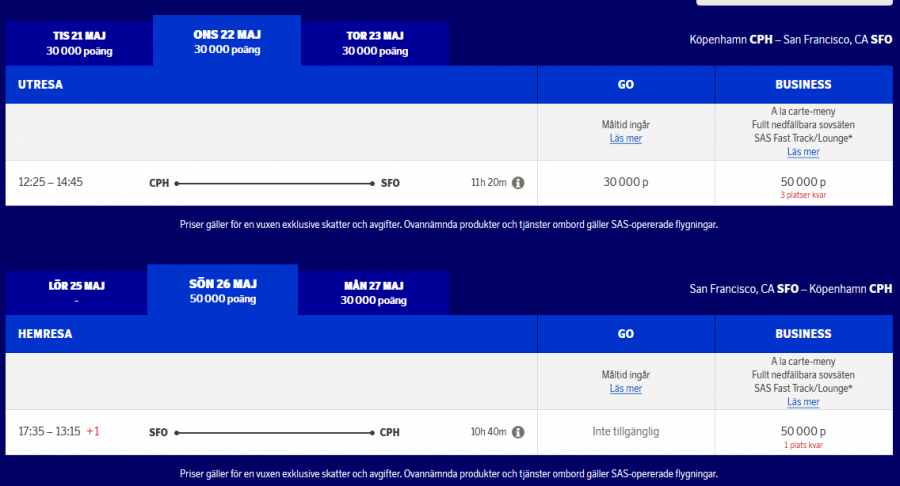Select the TIS 21 MAJ date tab
Viewport: 900px width, 486px height.
click(x=78, y=43)
